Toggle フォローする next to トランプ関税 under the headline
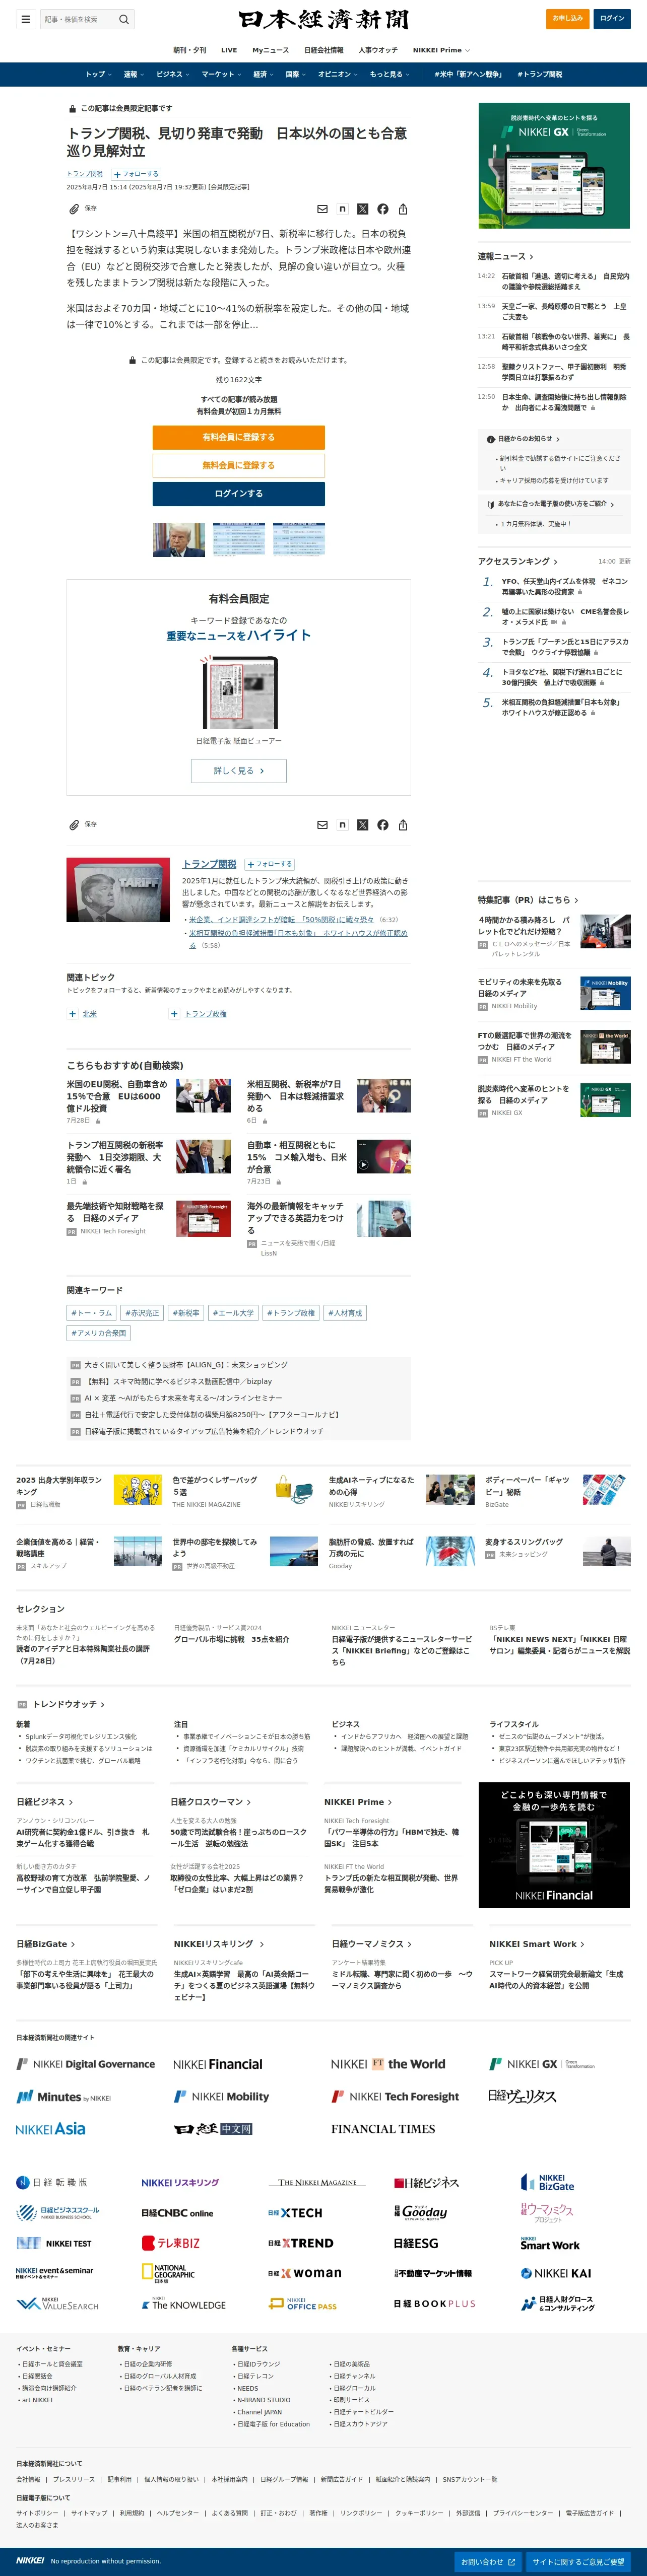The width and height of the screenshot is (647, 2576). (x=136, y=174)
